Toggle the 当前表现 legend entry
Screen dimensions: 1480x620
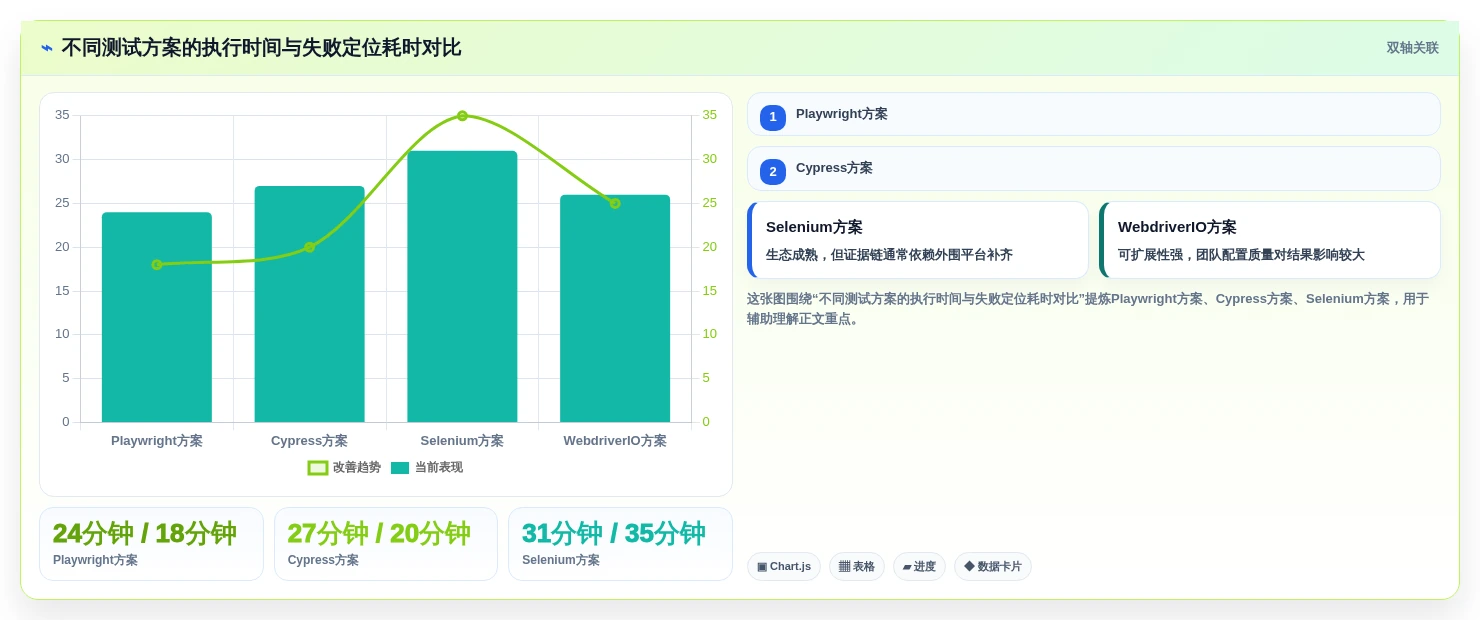[x=427, y=467]
